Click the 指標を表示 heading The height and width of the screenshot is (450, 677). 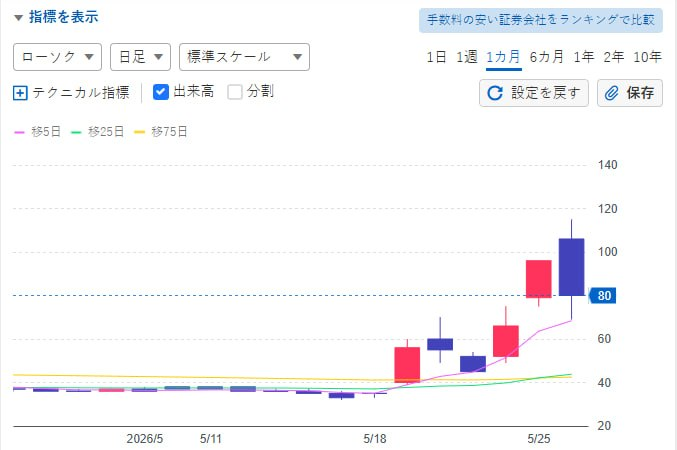tap(63, 17)
